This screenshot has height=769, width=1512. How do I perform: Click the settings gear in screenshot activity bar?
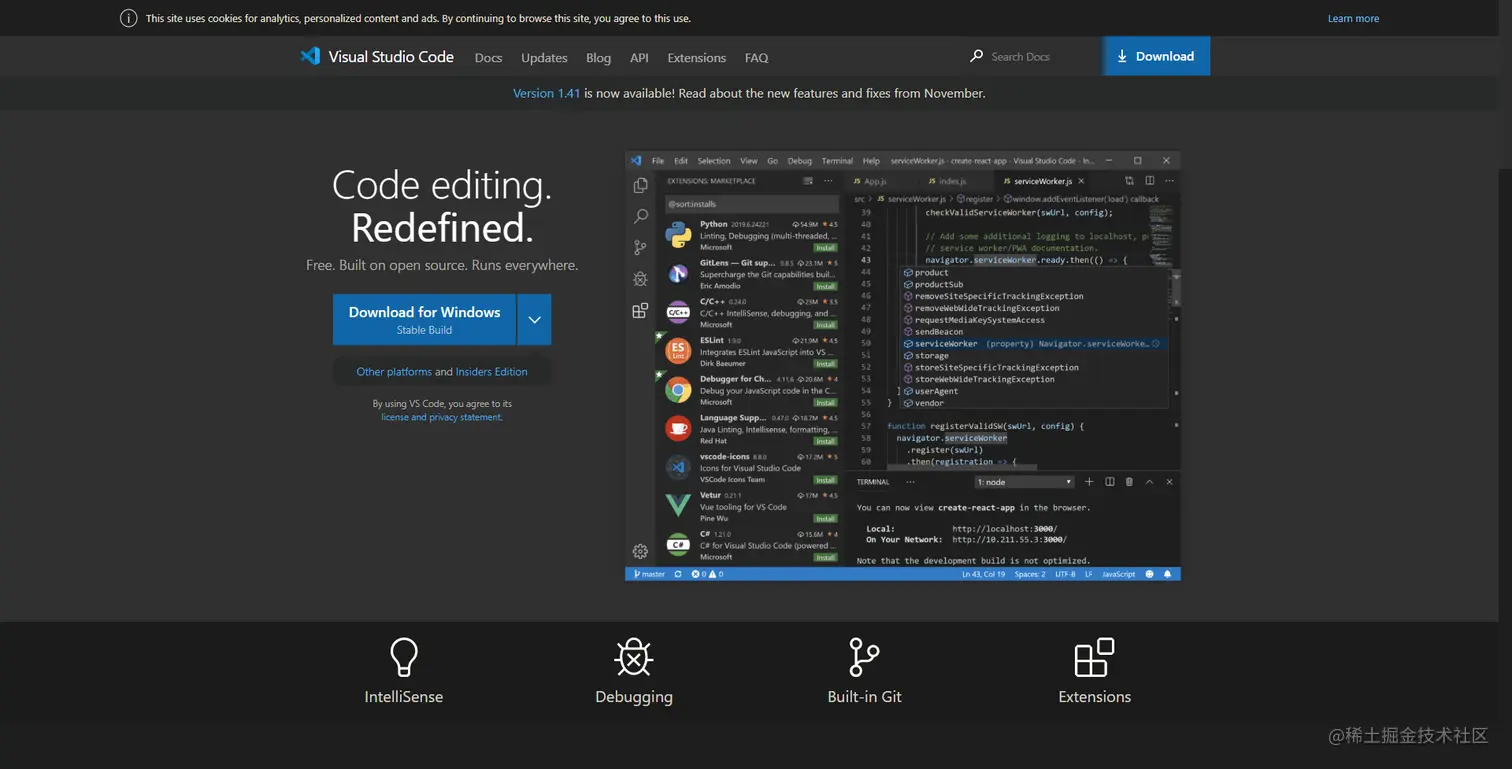[x=640, y=551]
